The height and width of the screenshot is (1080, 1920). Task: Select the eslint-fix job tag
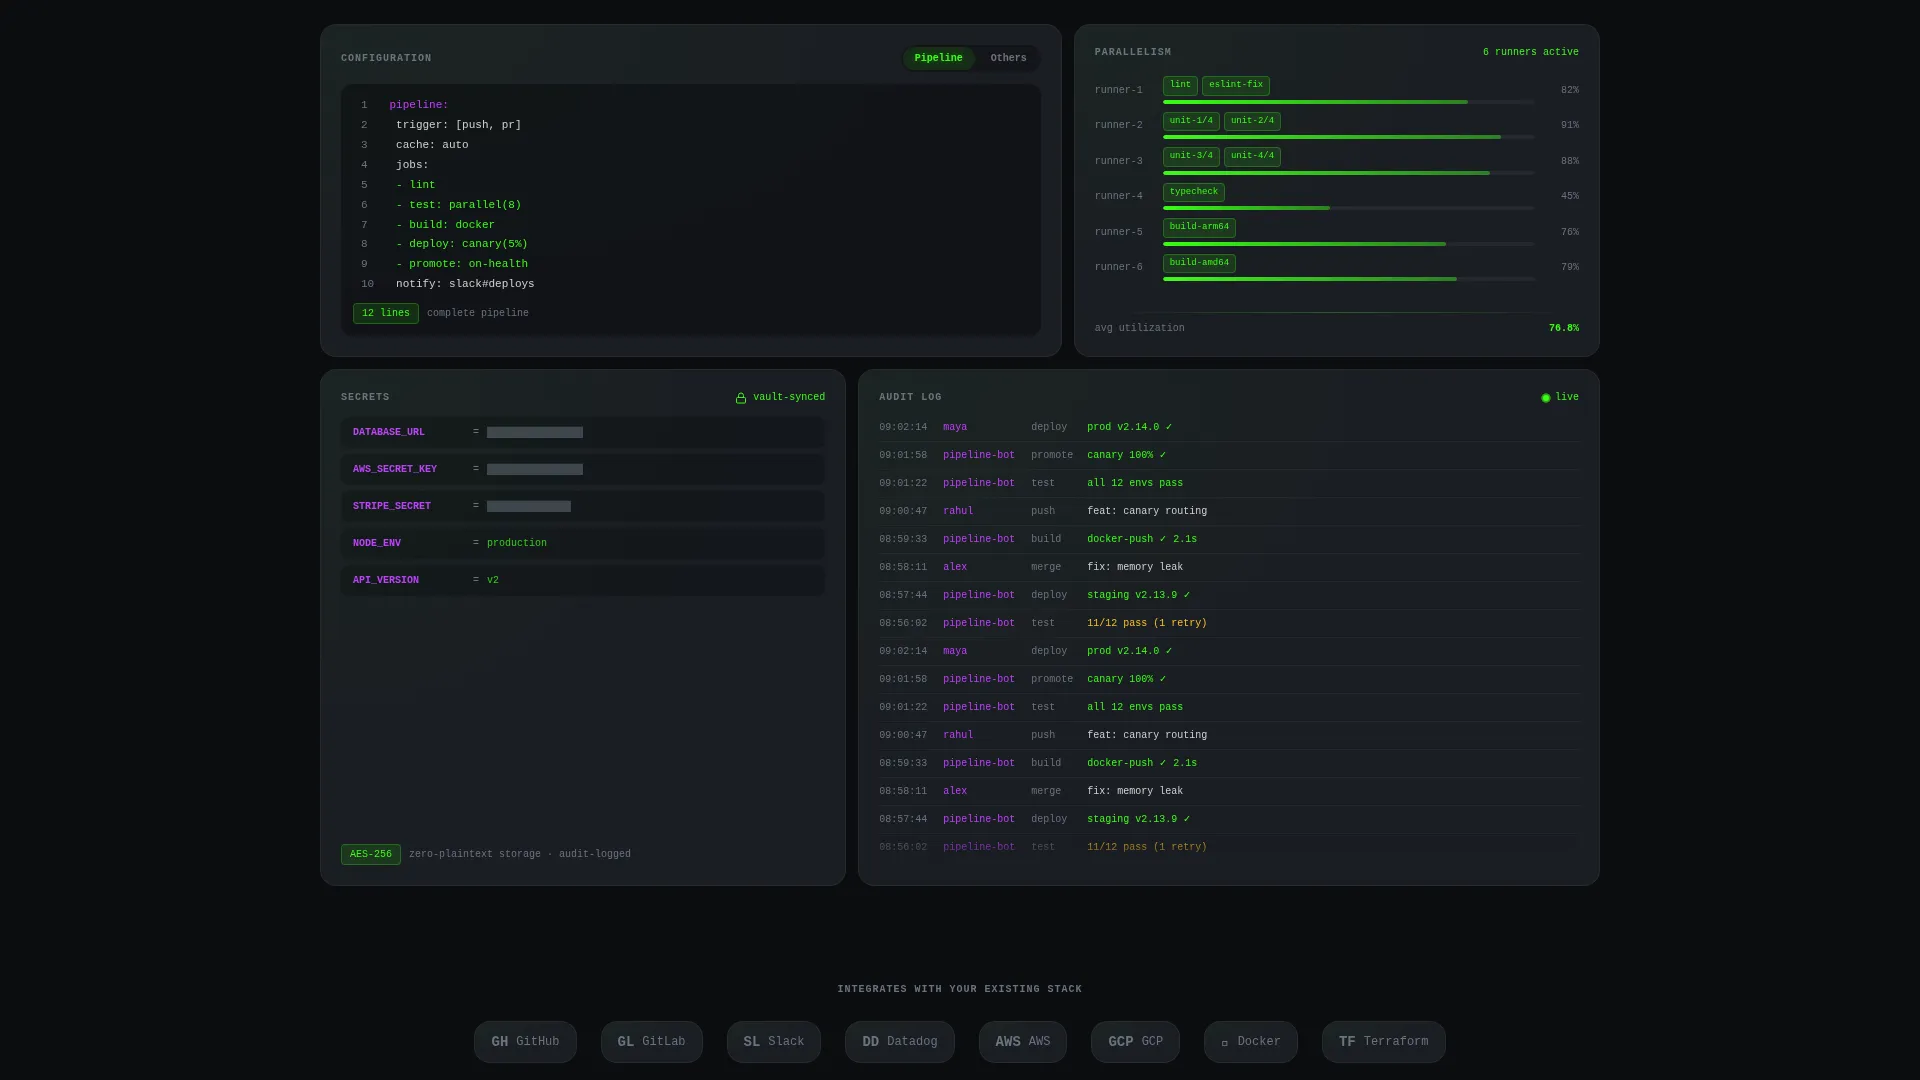pyautogui.click(x=1236, y=85)
